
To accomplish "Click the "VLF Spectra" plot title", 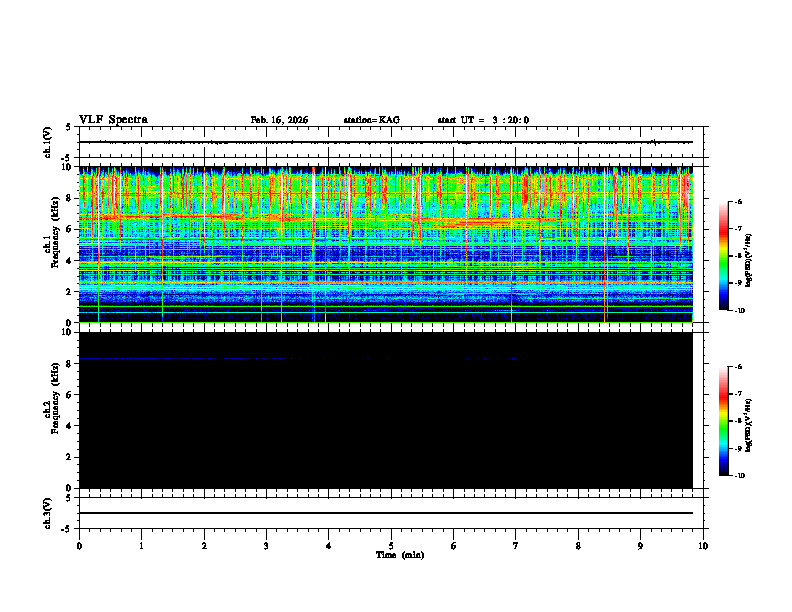I will 113,120.
